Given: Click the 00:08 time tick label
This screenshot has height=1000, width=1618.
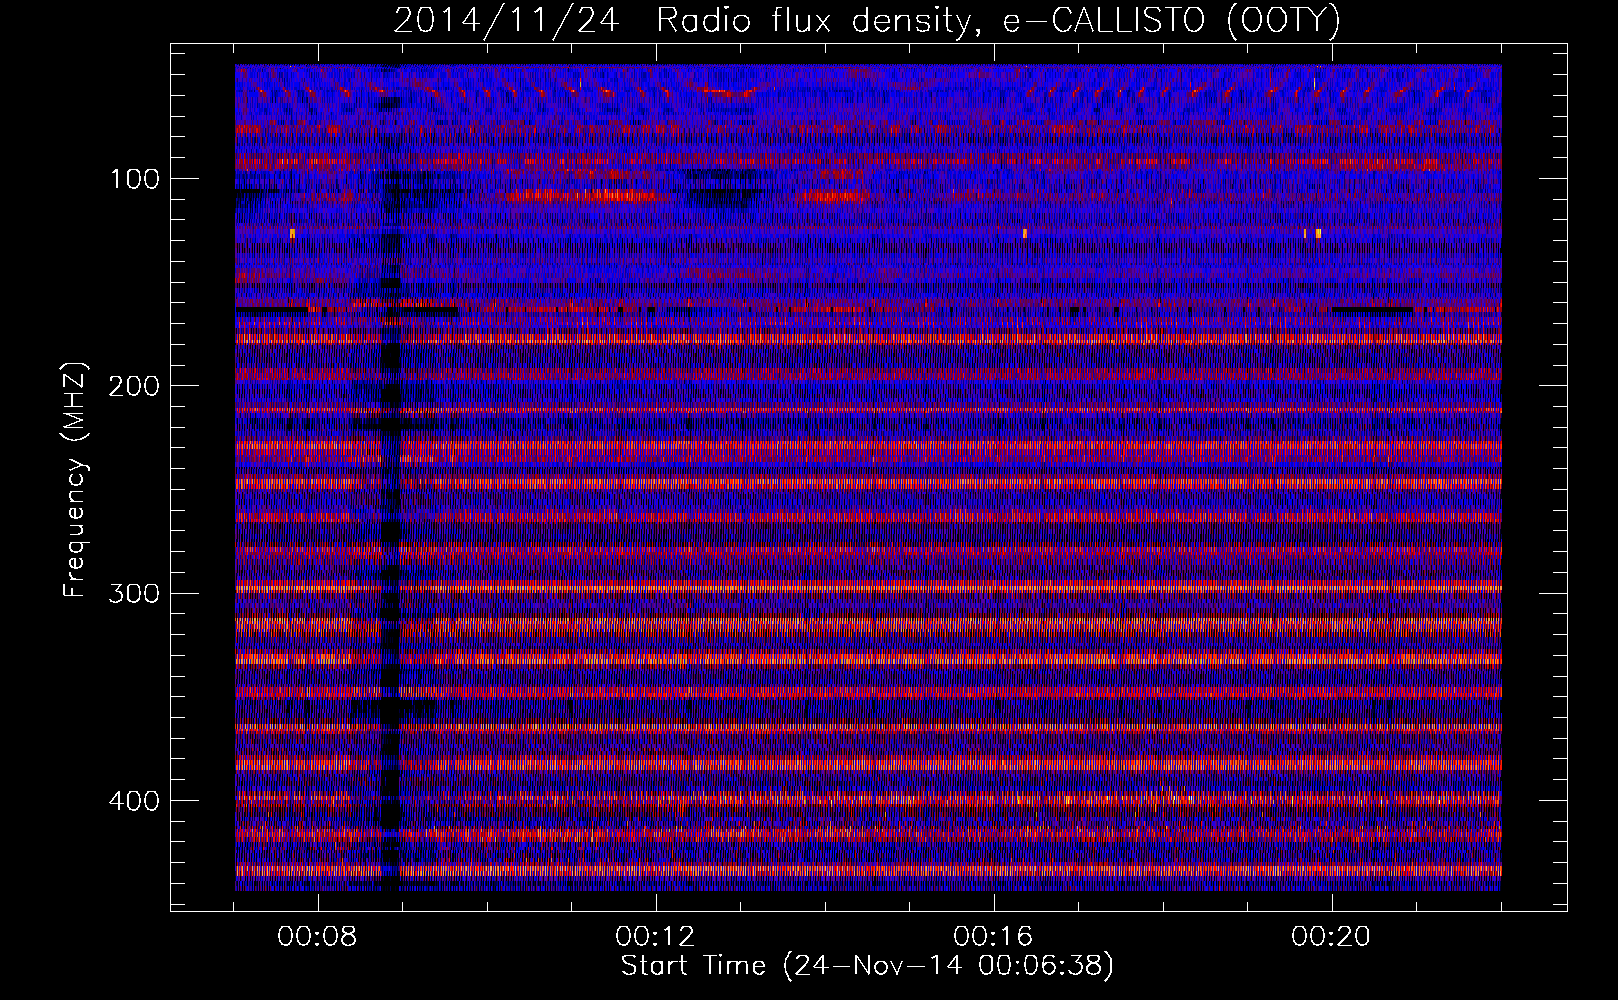Looking at the screenshot, I should click(x=317, y=937).
